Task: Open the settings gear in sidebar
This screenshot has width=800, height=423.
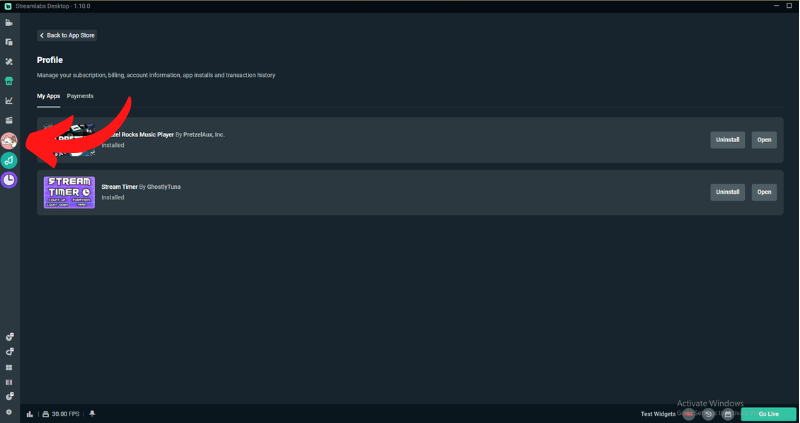Action: click(9, 412)
